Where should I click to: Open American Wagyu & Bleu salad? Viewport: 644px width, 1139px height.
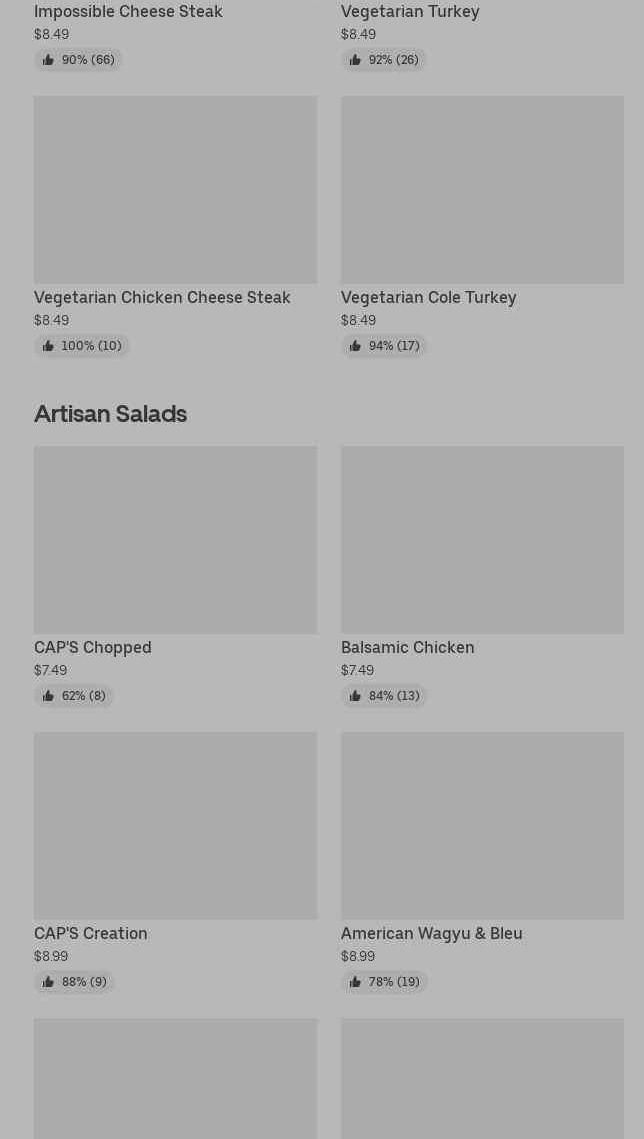pos(431,933)
